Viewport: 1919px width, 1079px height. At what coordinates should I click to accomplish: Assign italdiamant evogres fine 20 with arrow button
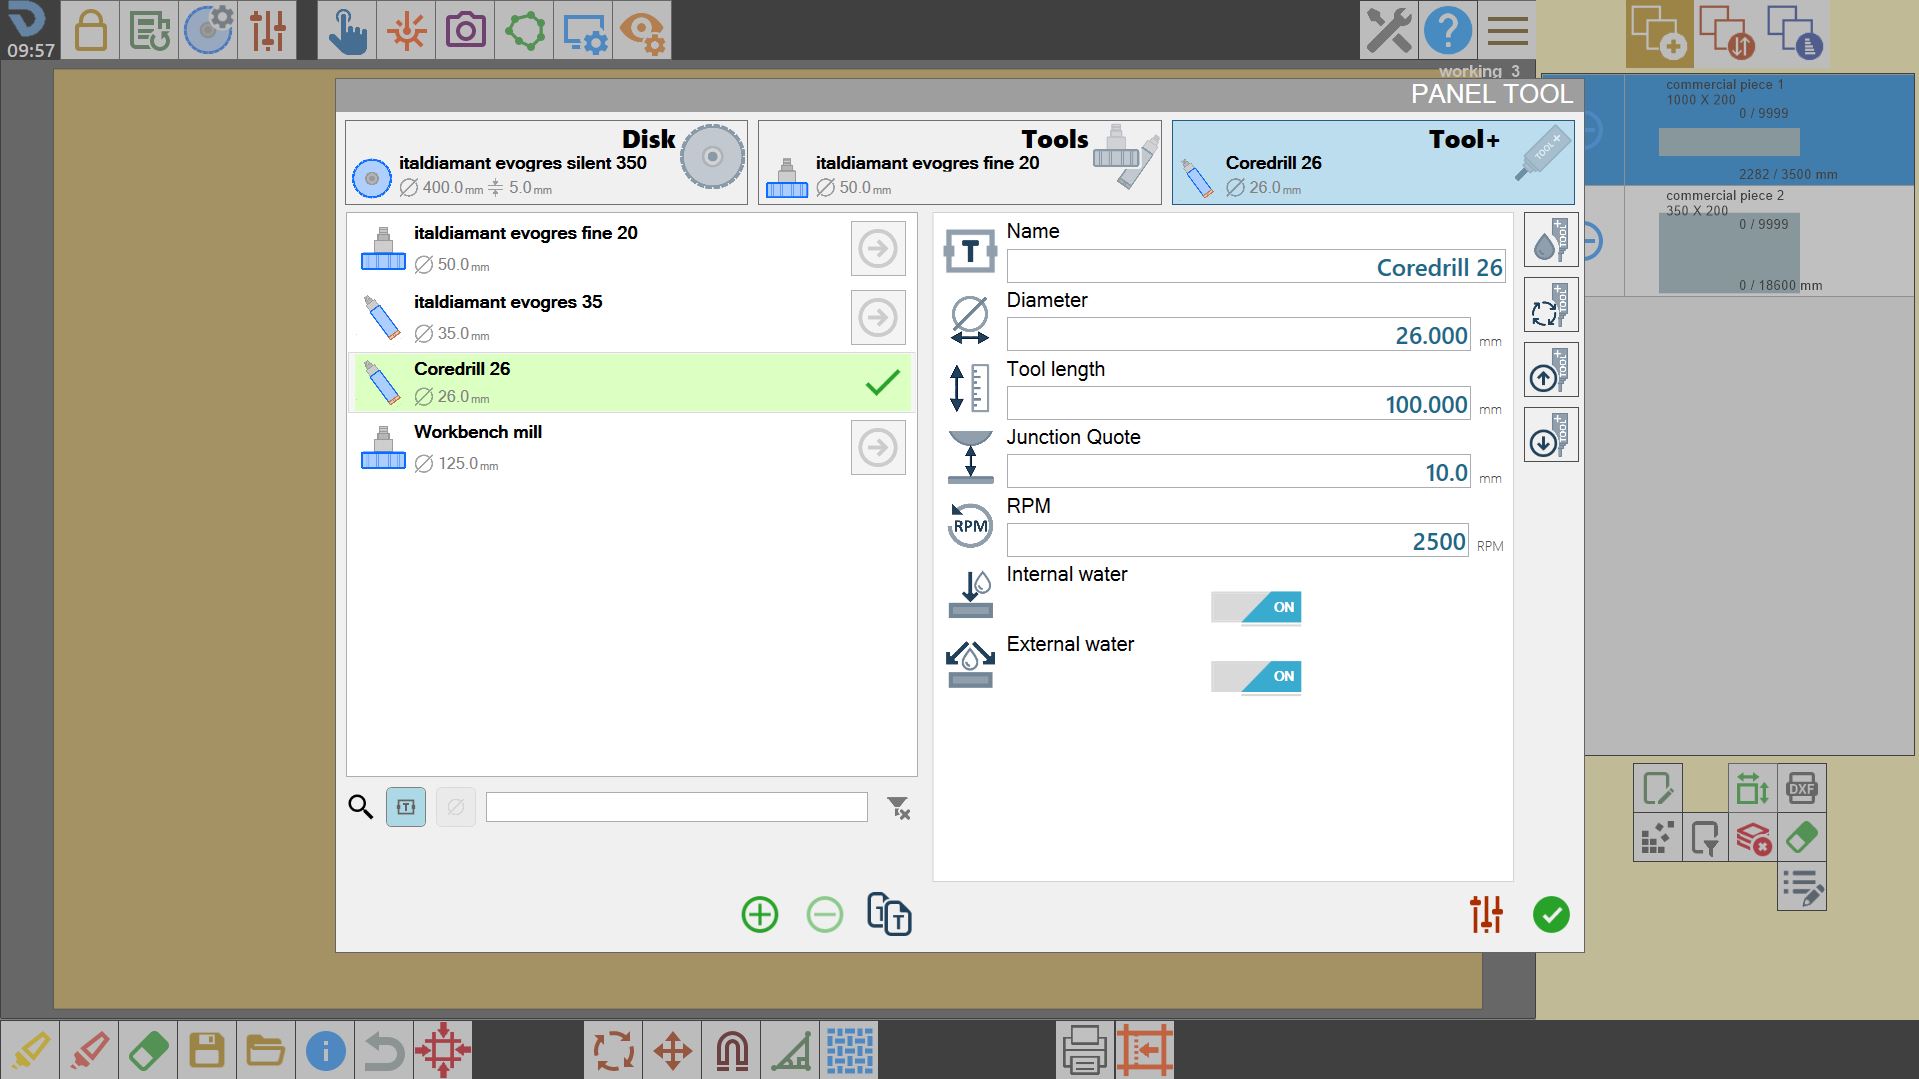[x=878, y=248]
